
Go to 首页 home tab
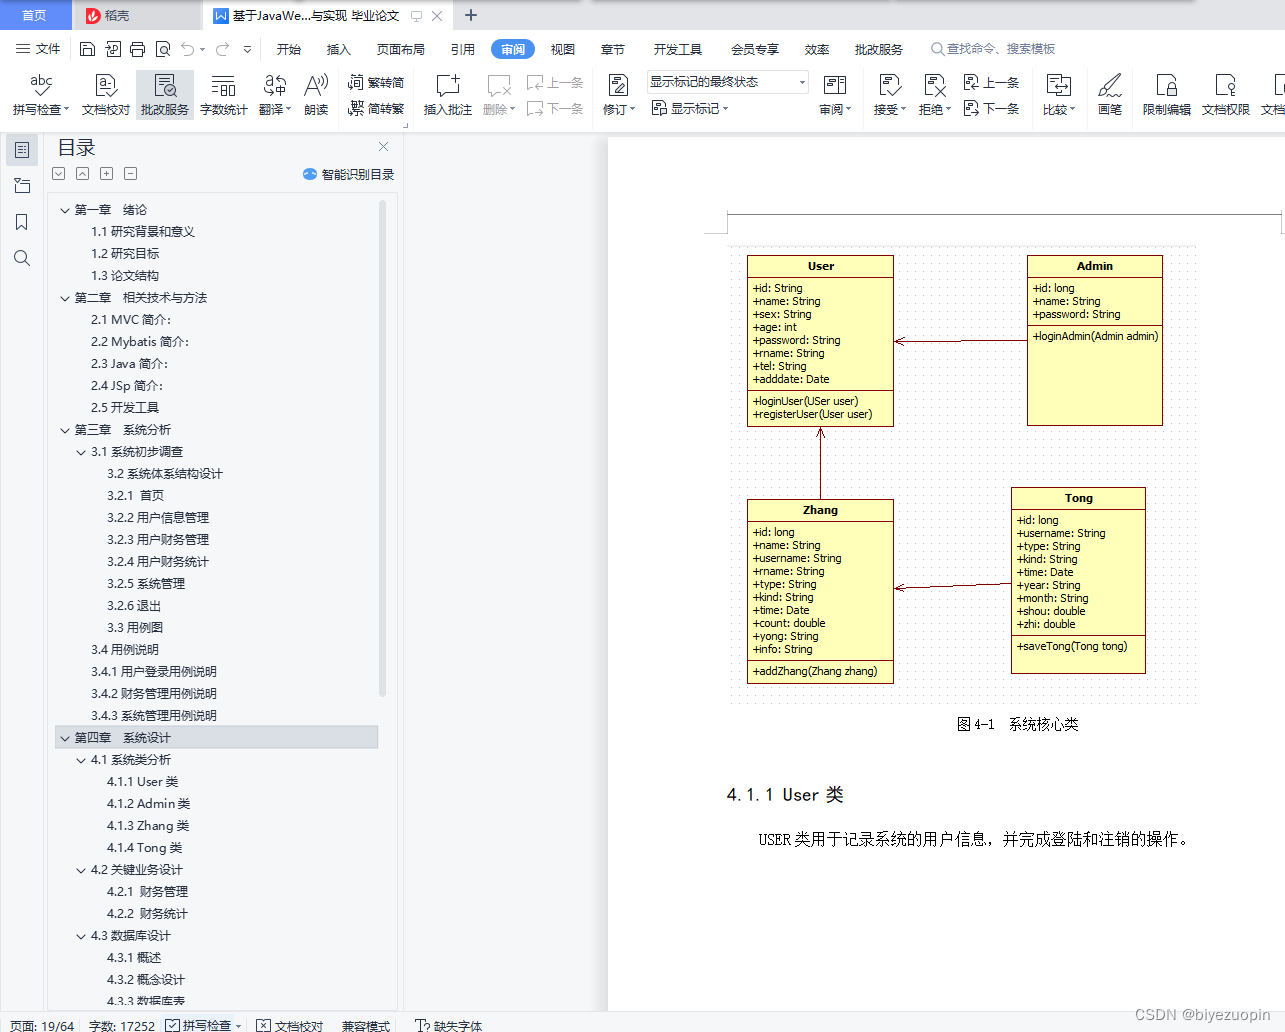click(x=34, y=15)
